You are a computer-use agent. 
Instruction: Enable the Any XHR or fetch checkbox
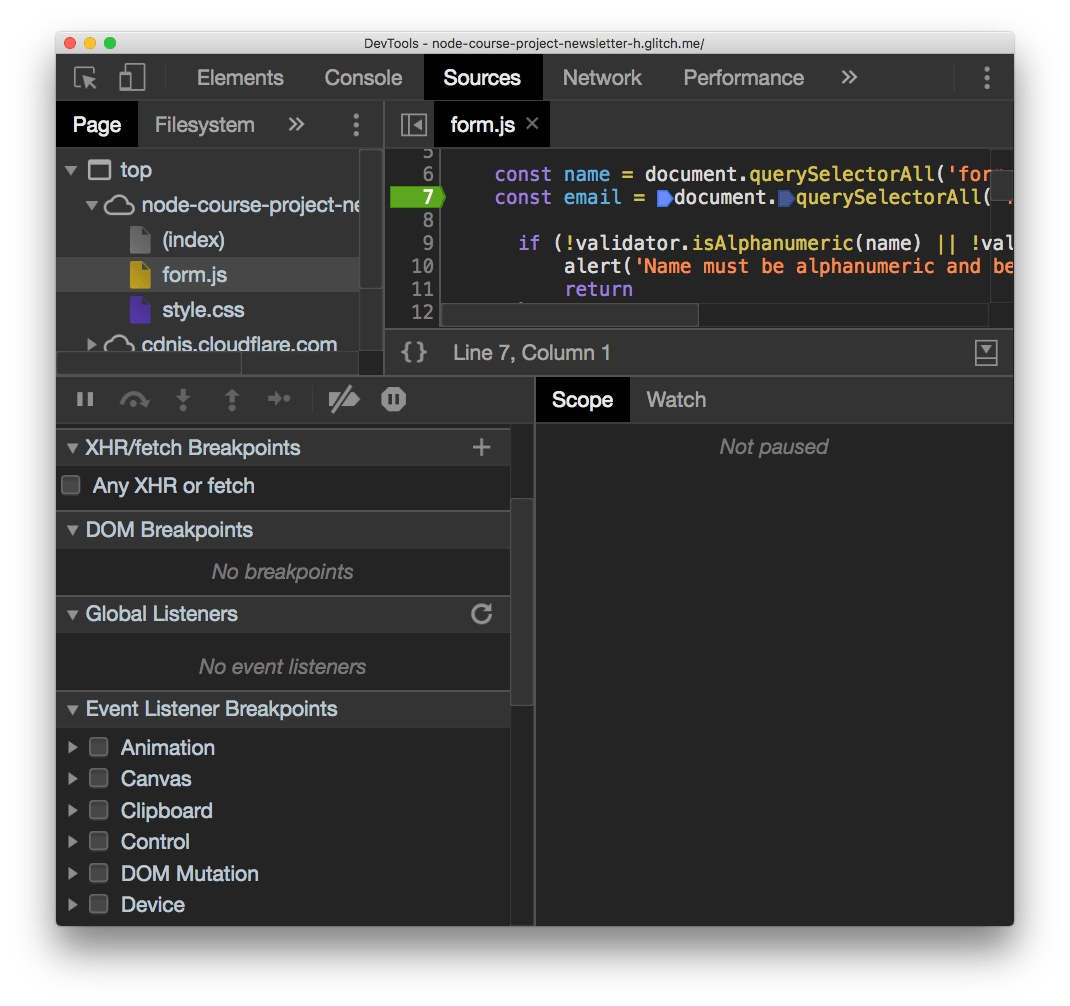point(70,485)
